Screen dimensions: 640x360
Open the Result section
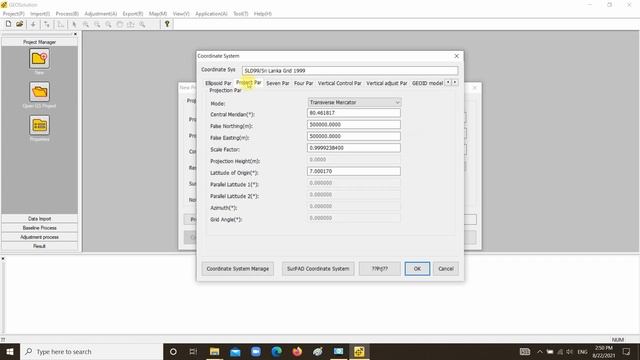(39, 246)
